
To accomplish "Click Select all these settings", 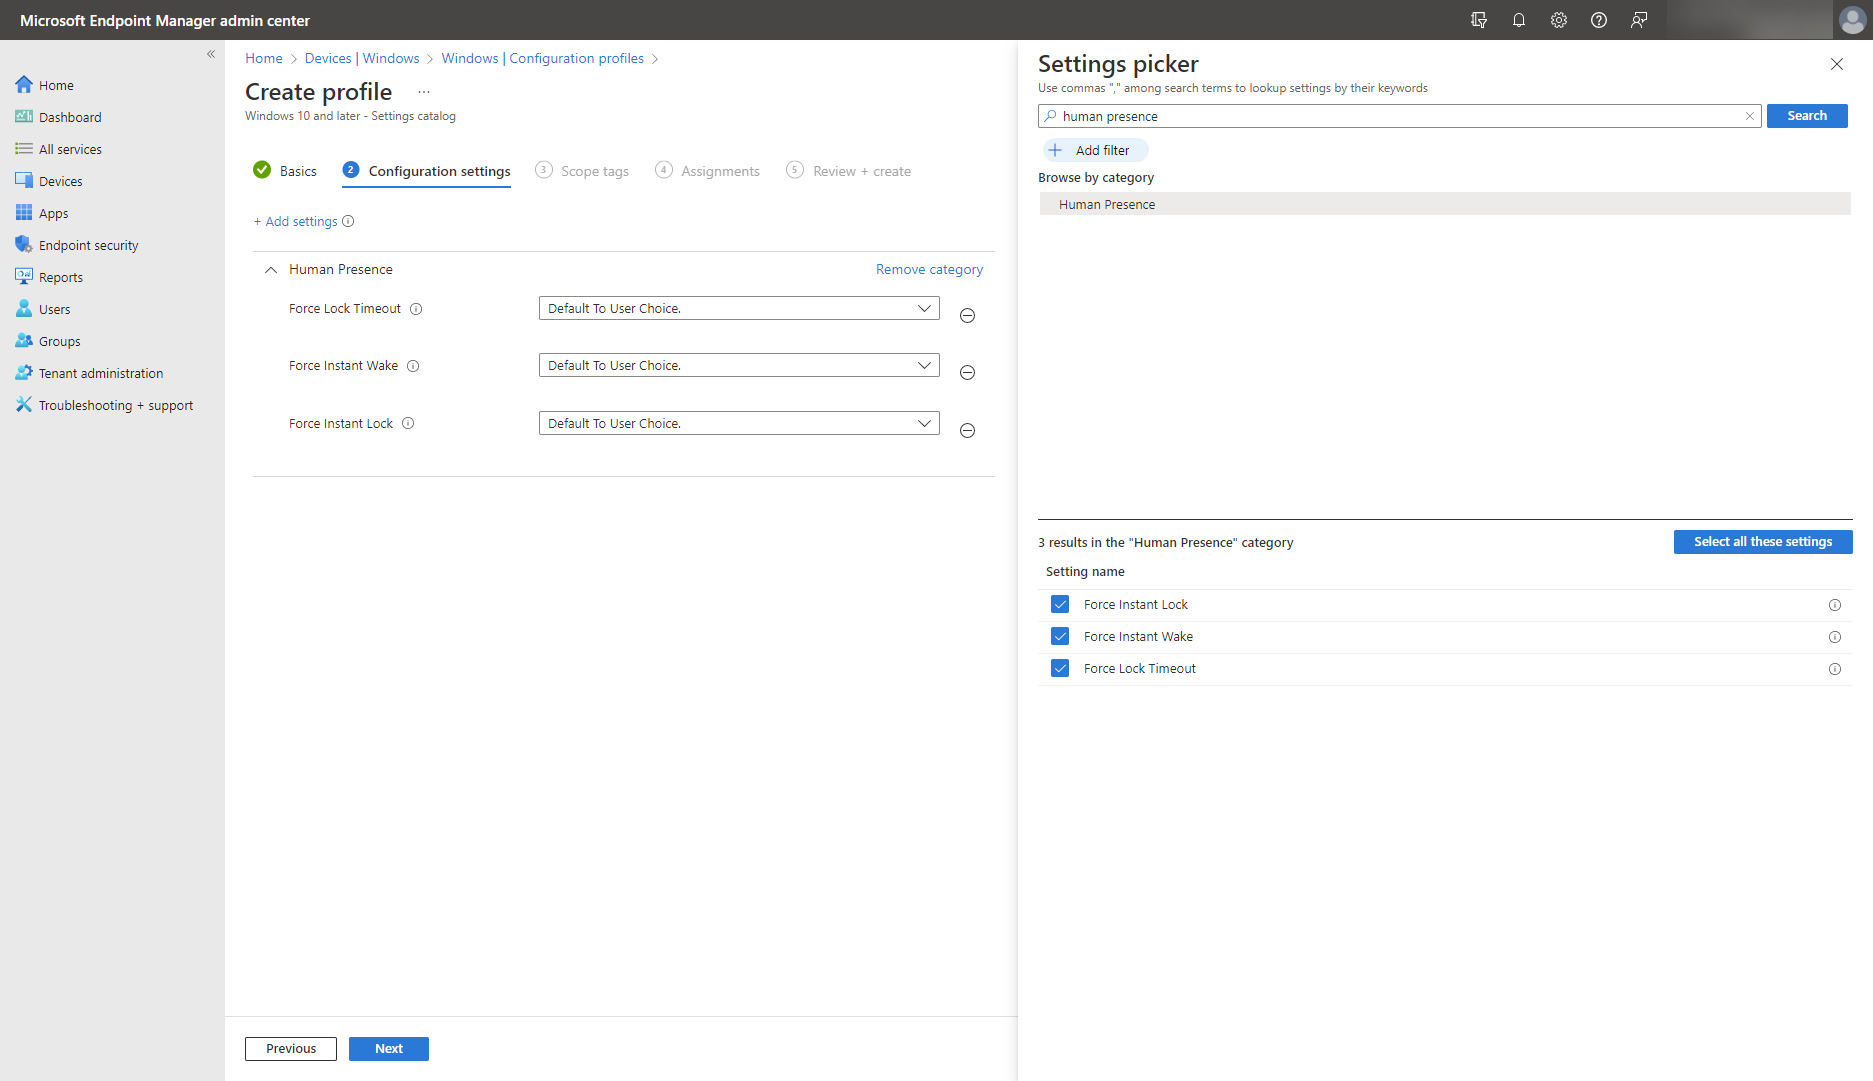I will click(x=1763, y=542).
